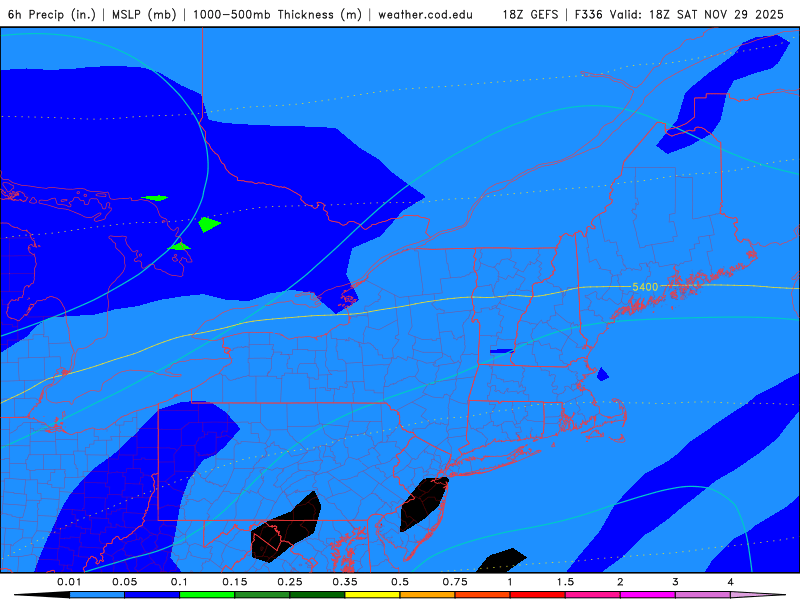Select the light blue 0.01–0.05 color swatch
The height and width of the screenshot is (600, 800).
(97, 595)
